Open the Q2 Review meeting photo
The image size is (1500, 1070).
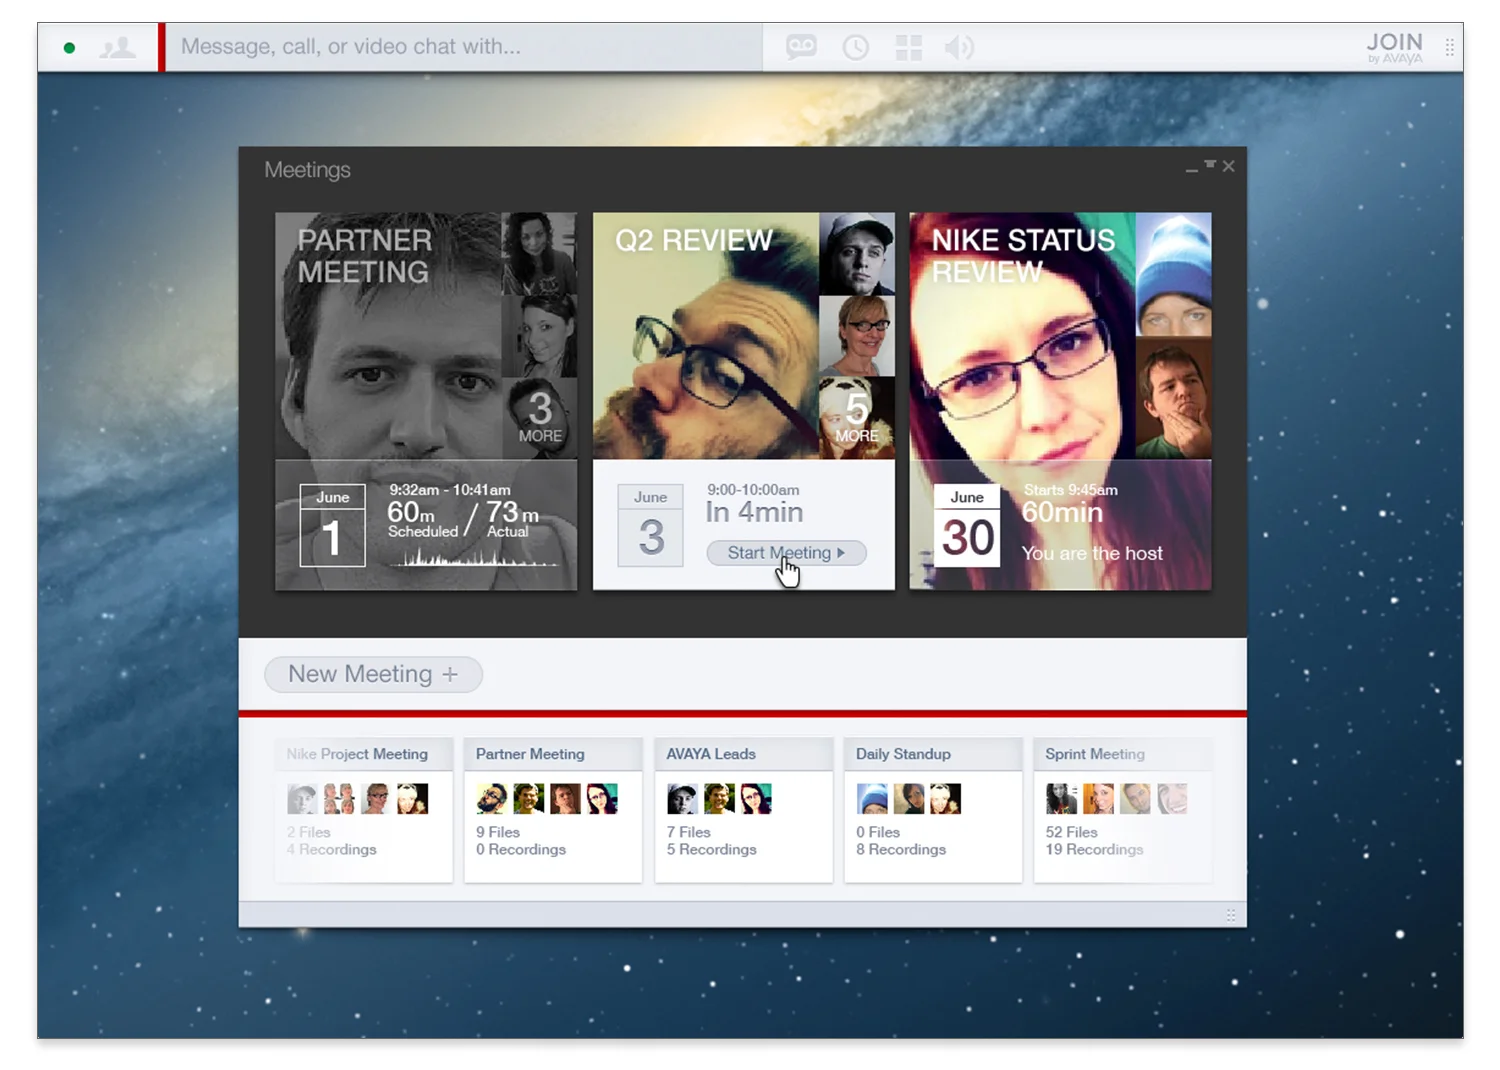pyautogui.click(x=706, y=336)
